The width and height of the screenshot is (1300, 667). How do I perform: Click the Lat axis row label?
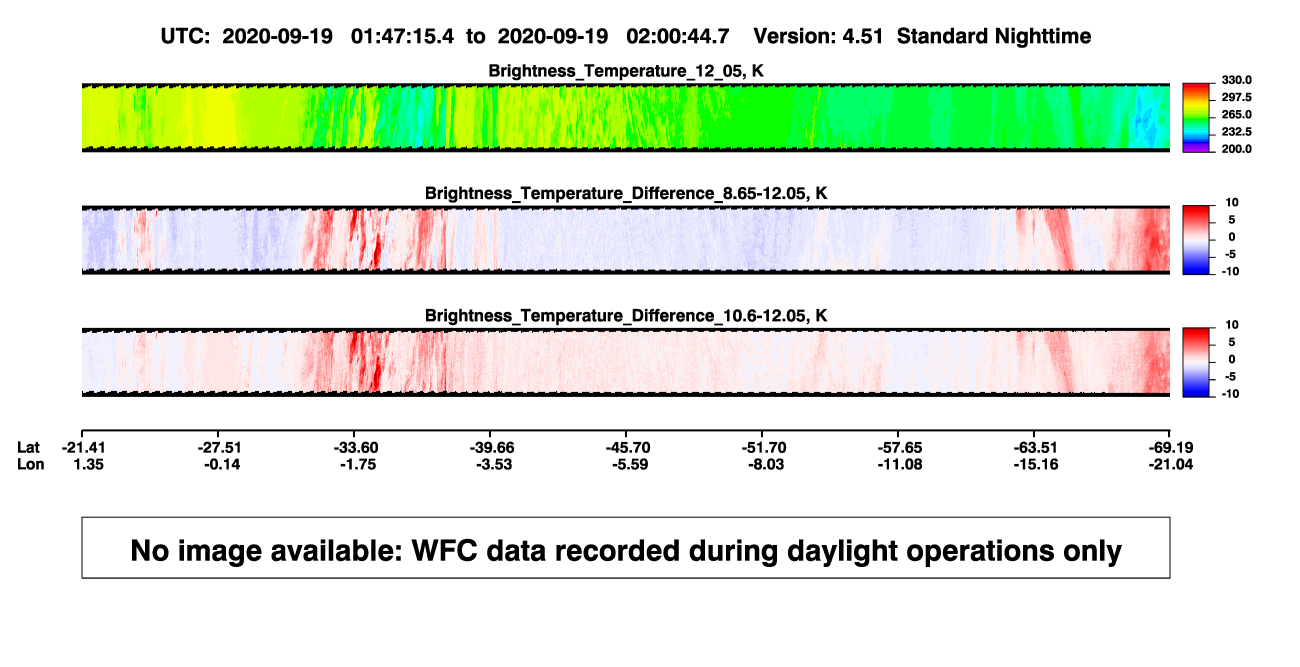[29, 447]
